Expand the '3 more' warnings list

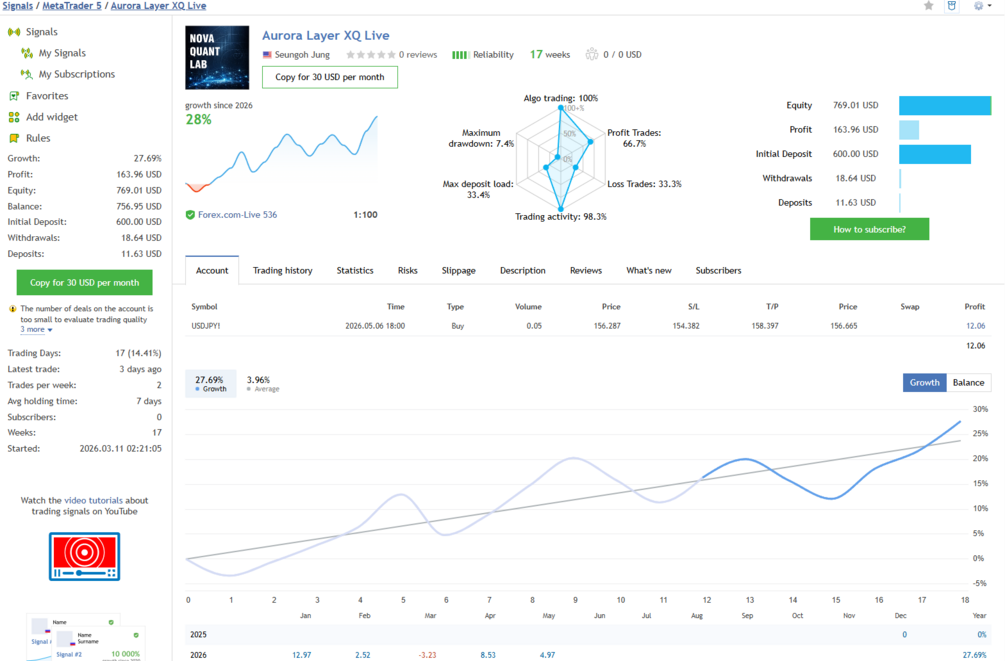click(36, 330)
